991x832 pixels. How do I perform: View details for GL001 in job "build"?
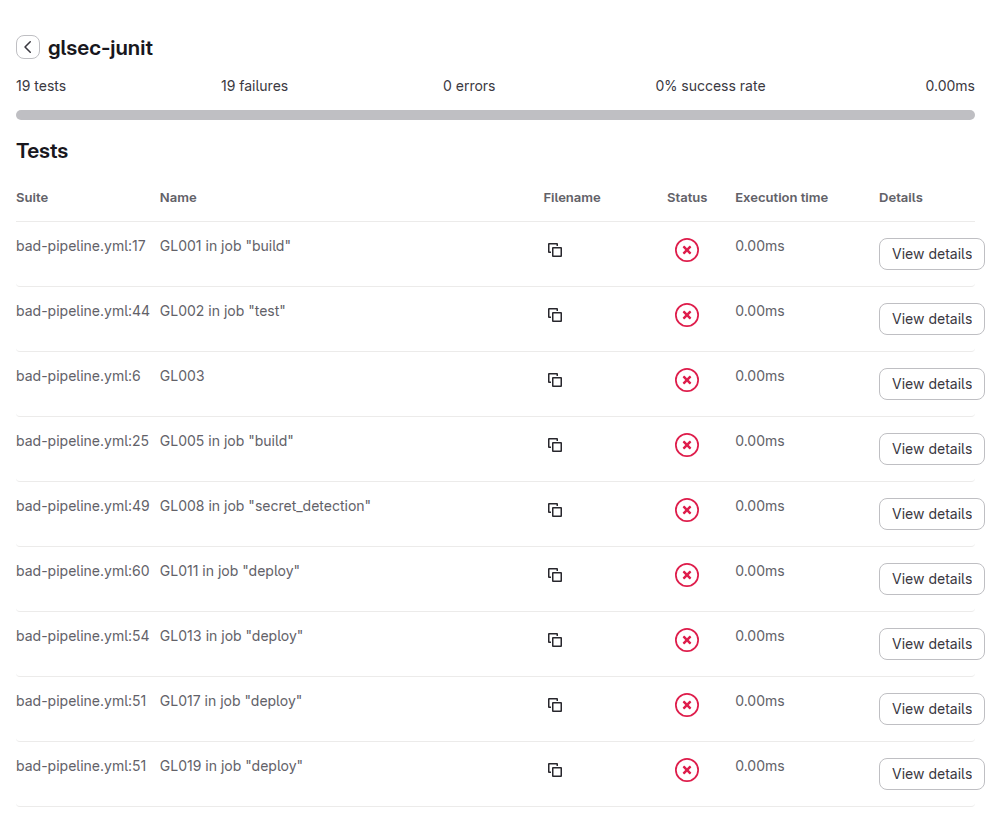(932, 254)
